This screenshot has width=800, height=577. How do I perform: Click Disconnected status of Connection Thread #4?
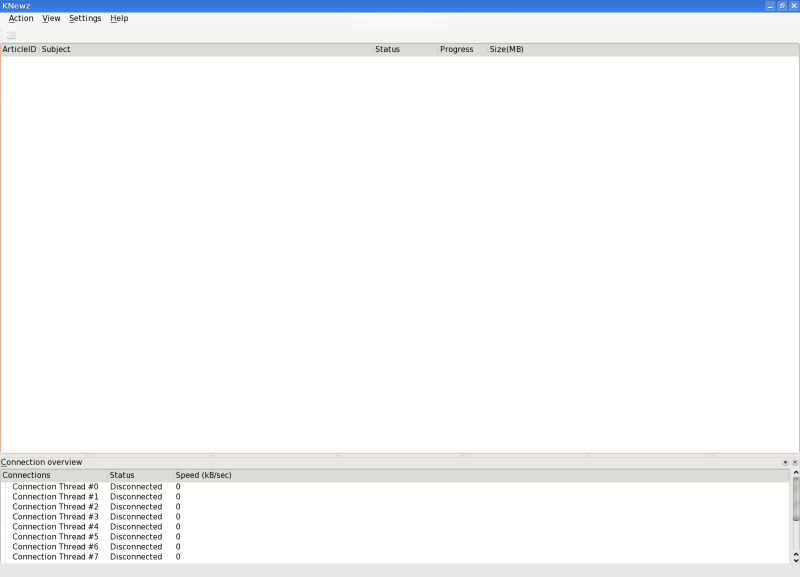coord(136,526)
